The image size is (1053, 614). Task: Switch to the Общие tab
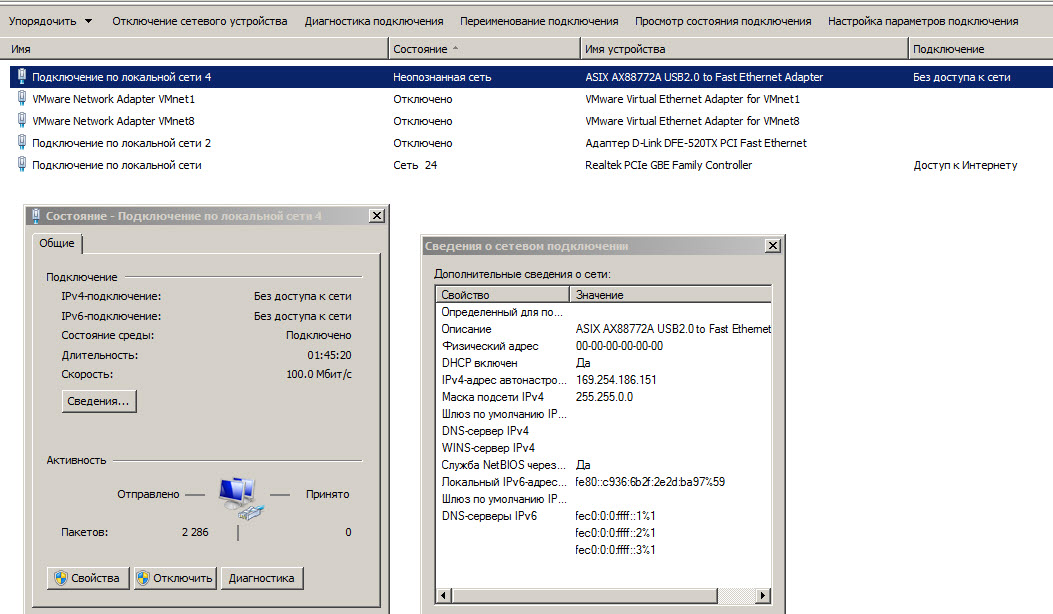click(58, 243)
